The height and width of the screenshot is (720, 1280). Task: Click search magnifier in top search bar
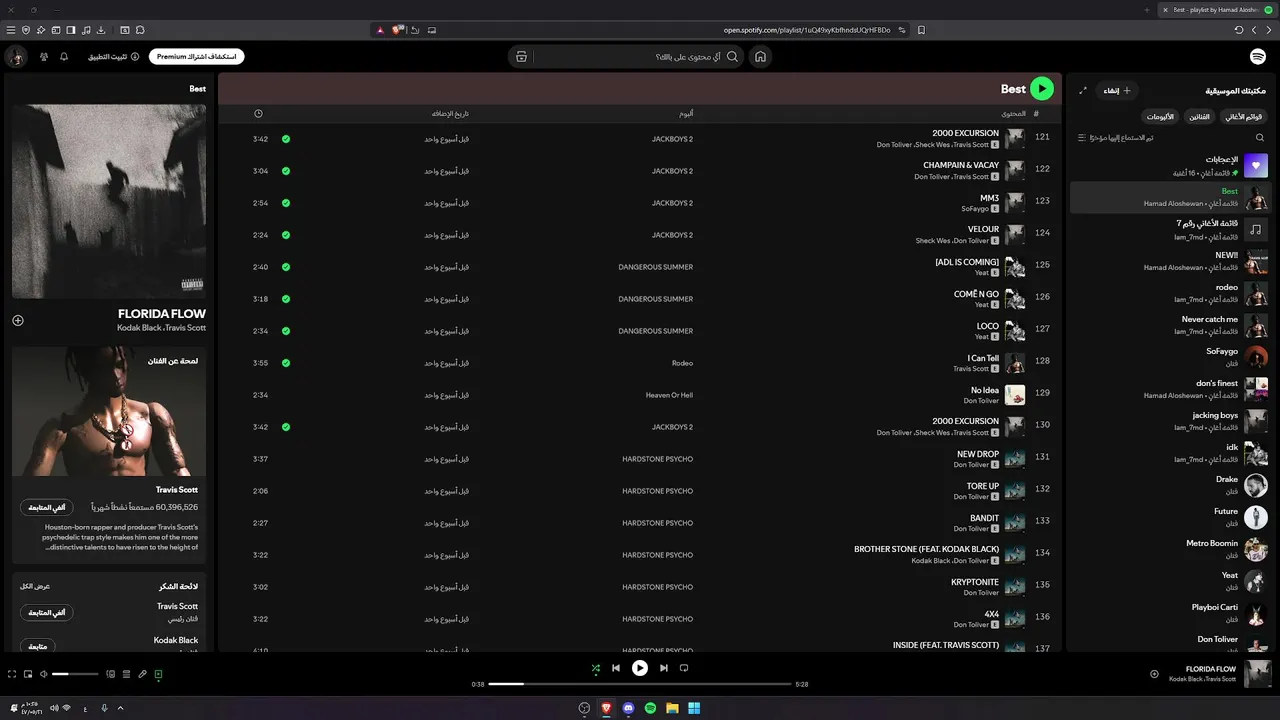(x=733, y=57)
